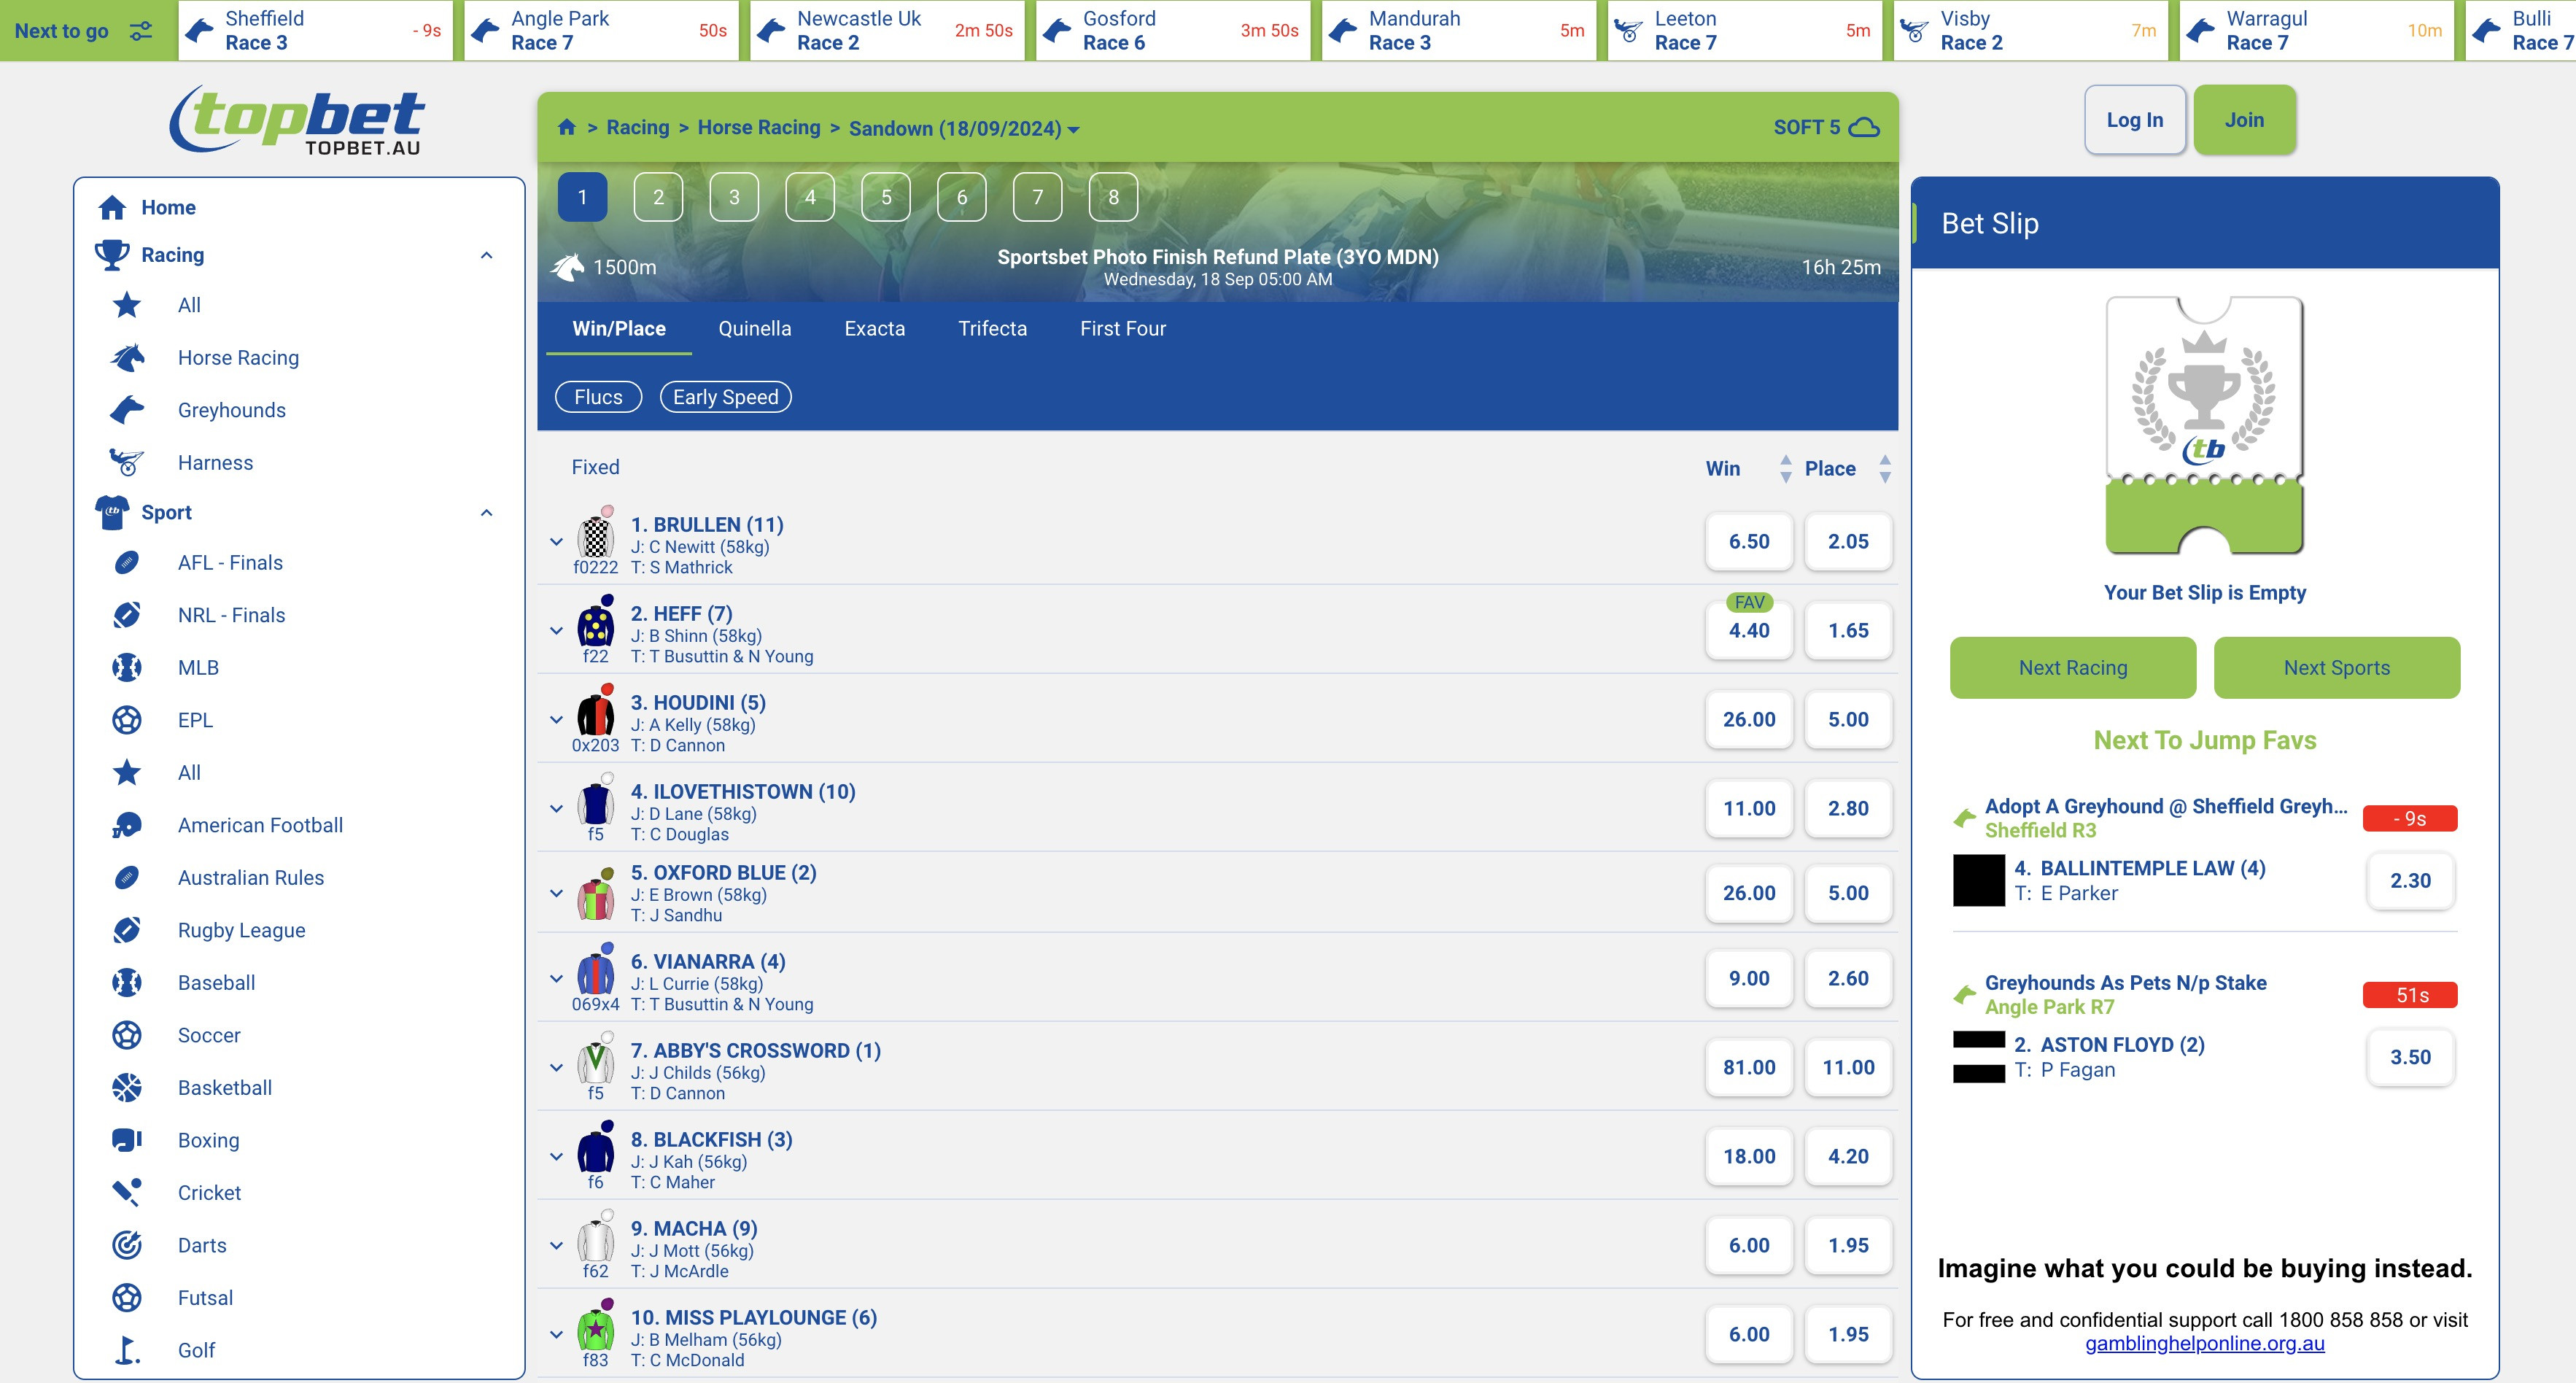Screen dimensions: 2576x1383
Task: Expand details for 1. BRULLEN
Action: click(557, 541)
